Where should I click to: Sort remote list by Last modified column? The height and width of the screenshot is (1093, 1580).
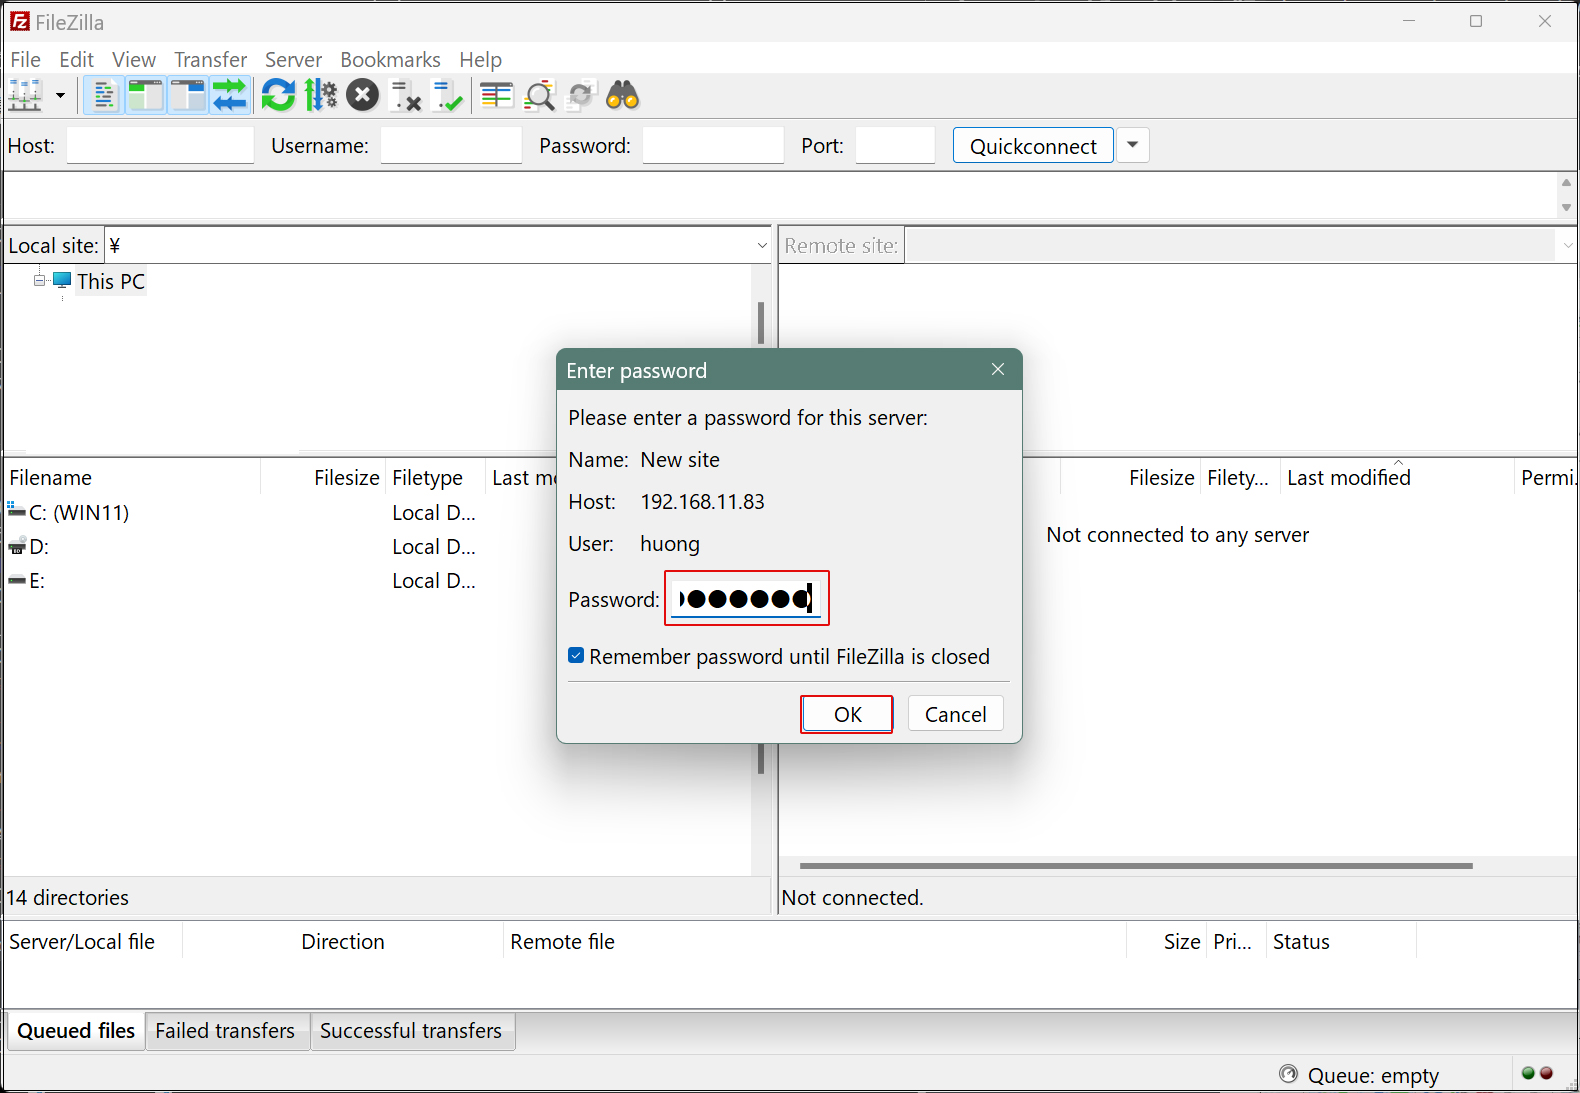click(x=1398, y=477)
